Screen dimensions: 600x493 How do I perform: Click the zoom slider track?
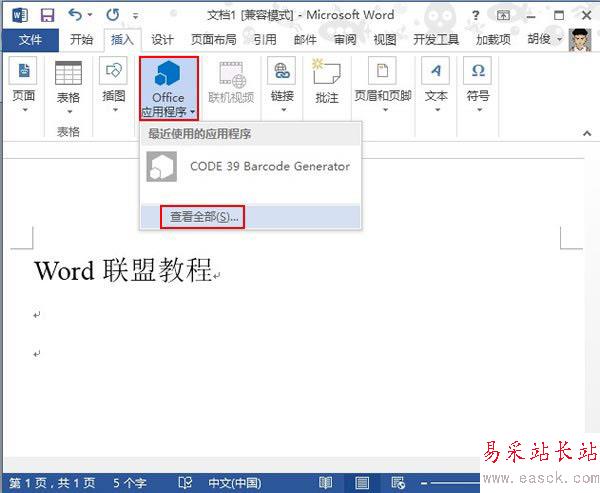coord(455,483)
